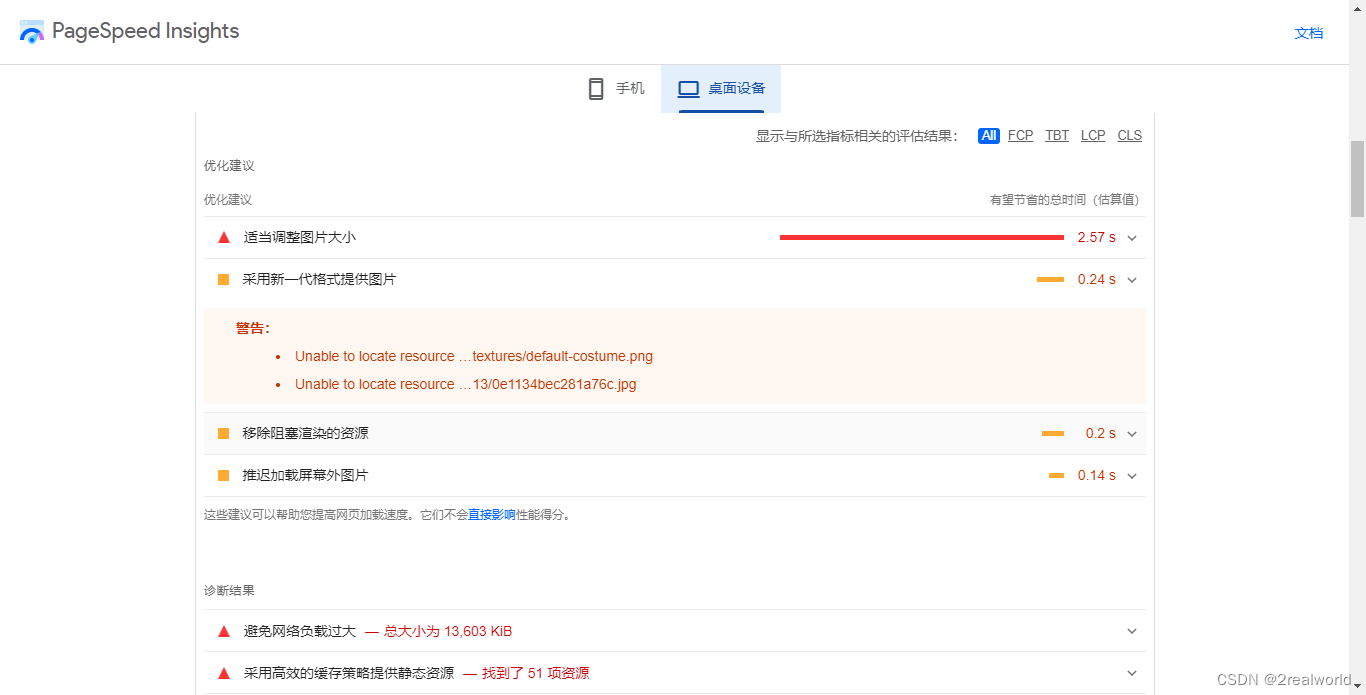The image size is (1366, 695).
Task: Enable the CLS metric filter
Action: (x=1129, y=135)
